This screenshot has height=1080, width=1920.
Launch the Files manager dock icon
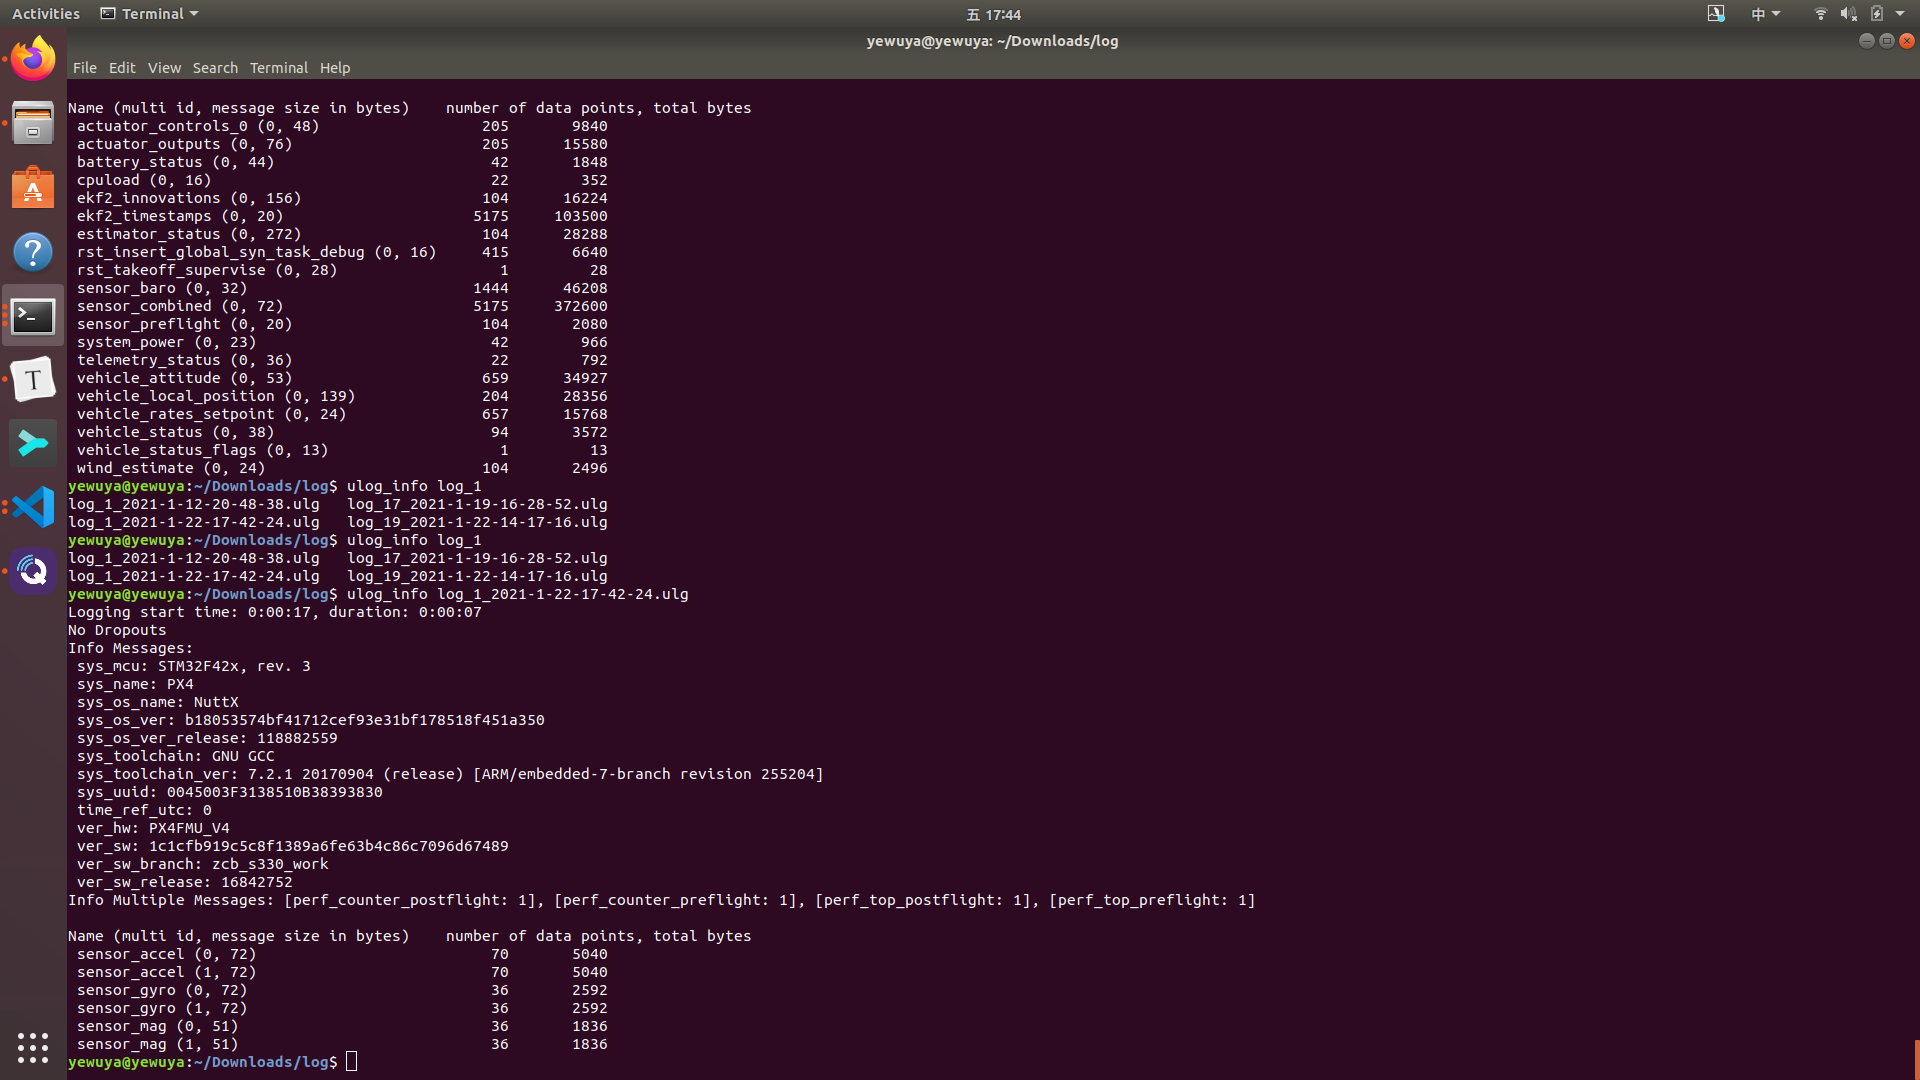[33, 123]
